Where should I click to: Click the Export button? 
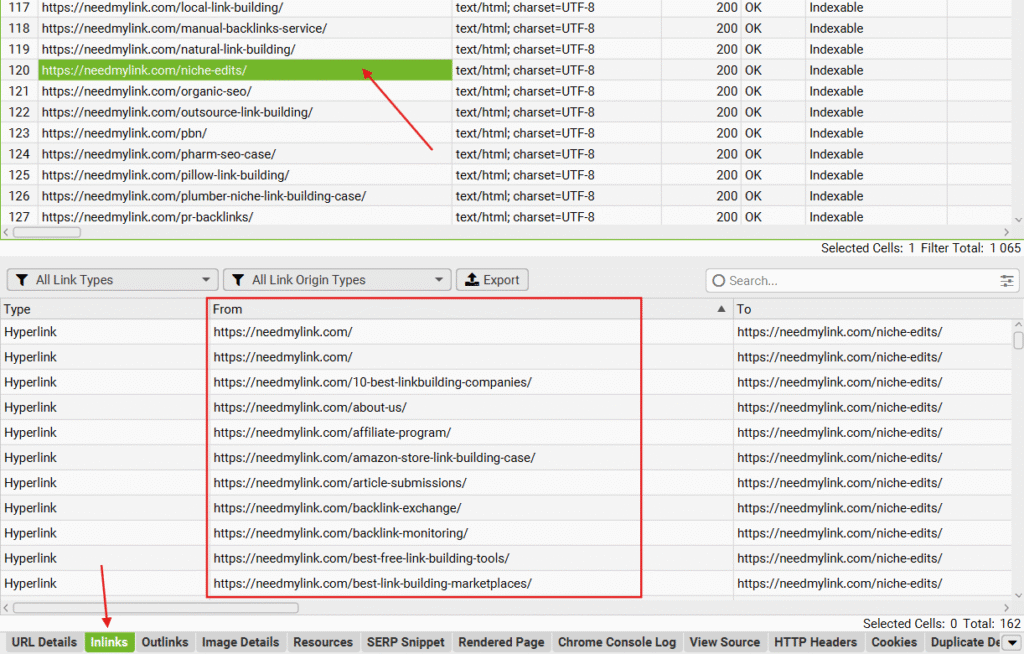click(x=492, y=280)
